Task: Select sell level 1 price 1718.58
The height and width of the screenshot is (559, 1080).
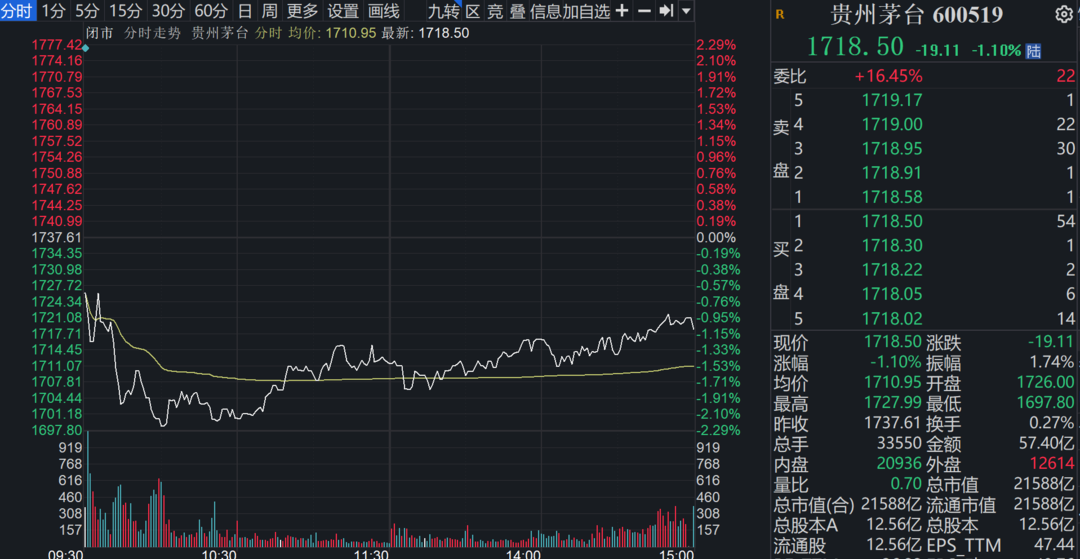Action: (x=892, y=198)
